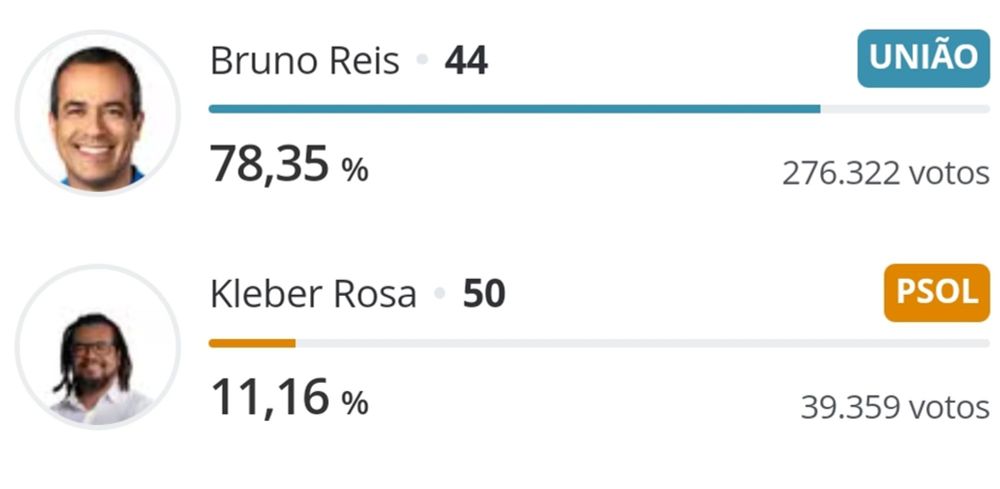Click the unfilled gray part of Bruno's bar
Image resolution: width=1000 pixels, height=489 pixels.
click(x=905, y=109)
